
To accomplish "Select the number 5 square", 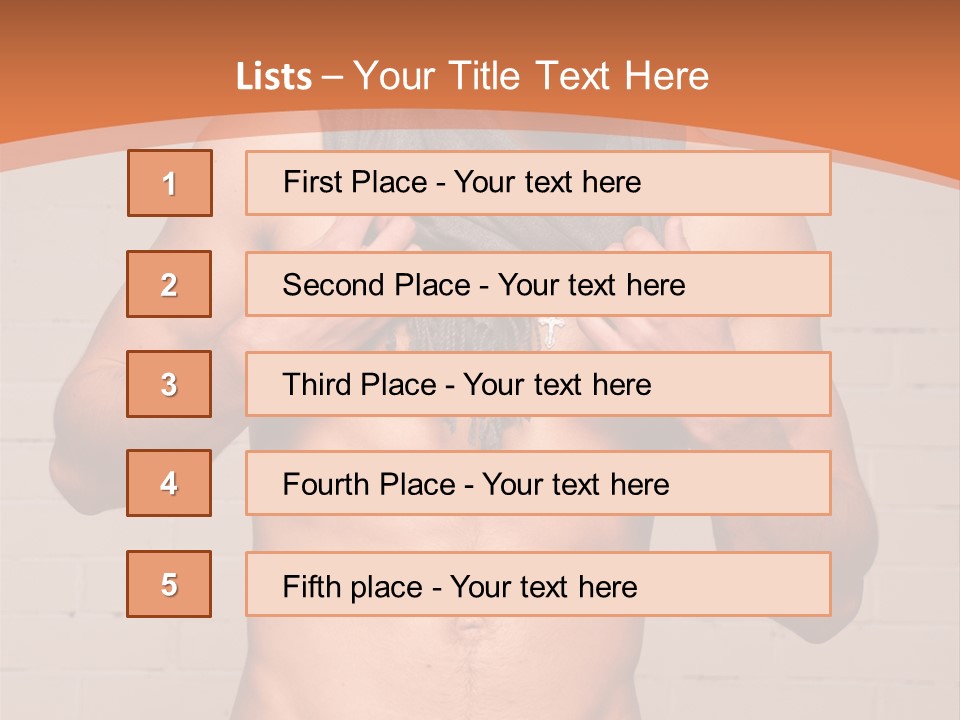I will pos(170,584).
